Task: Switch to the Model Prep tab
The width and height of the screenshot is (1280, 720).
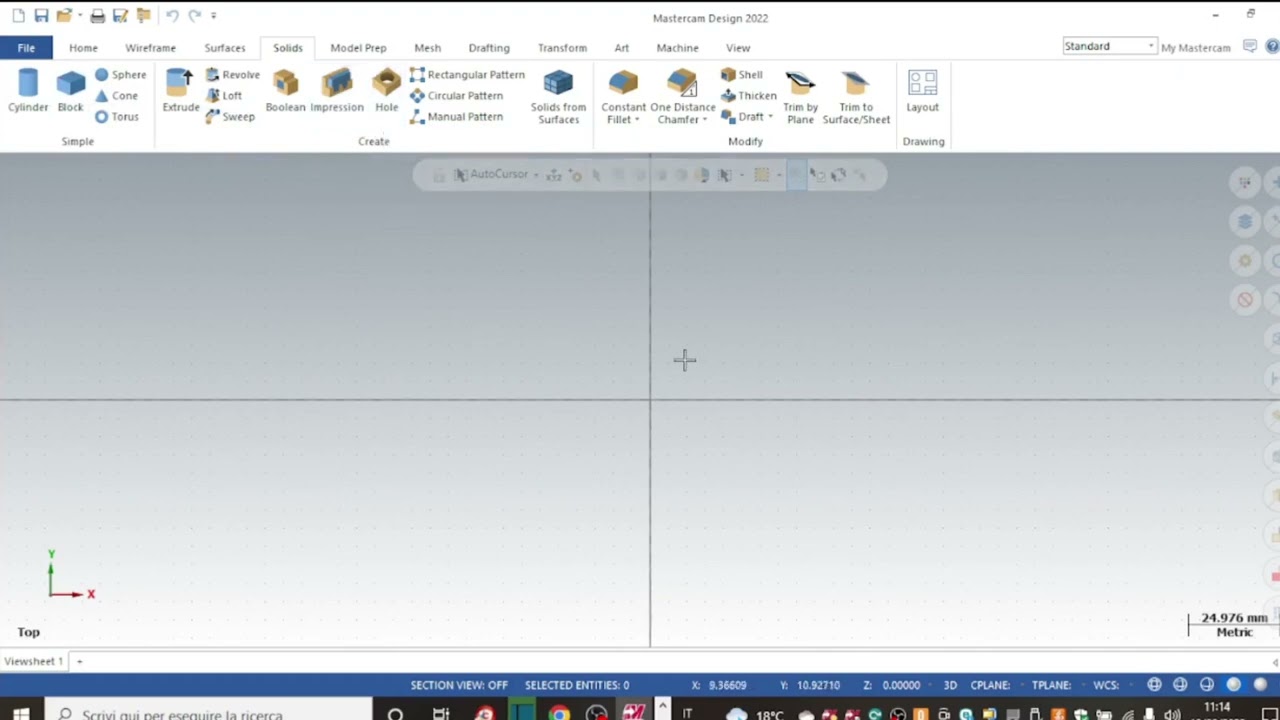Action: pyautogui.click(x=358, y=48)
